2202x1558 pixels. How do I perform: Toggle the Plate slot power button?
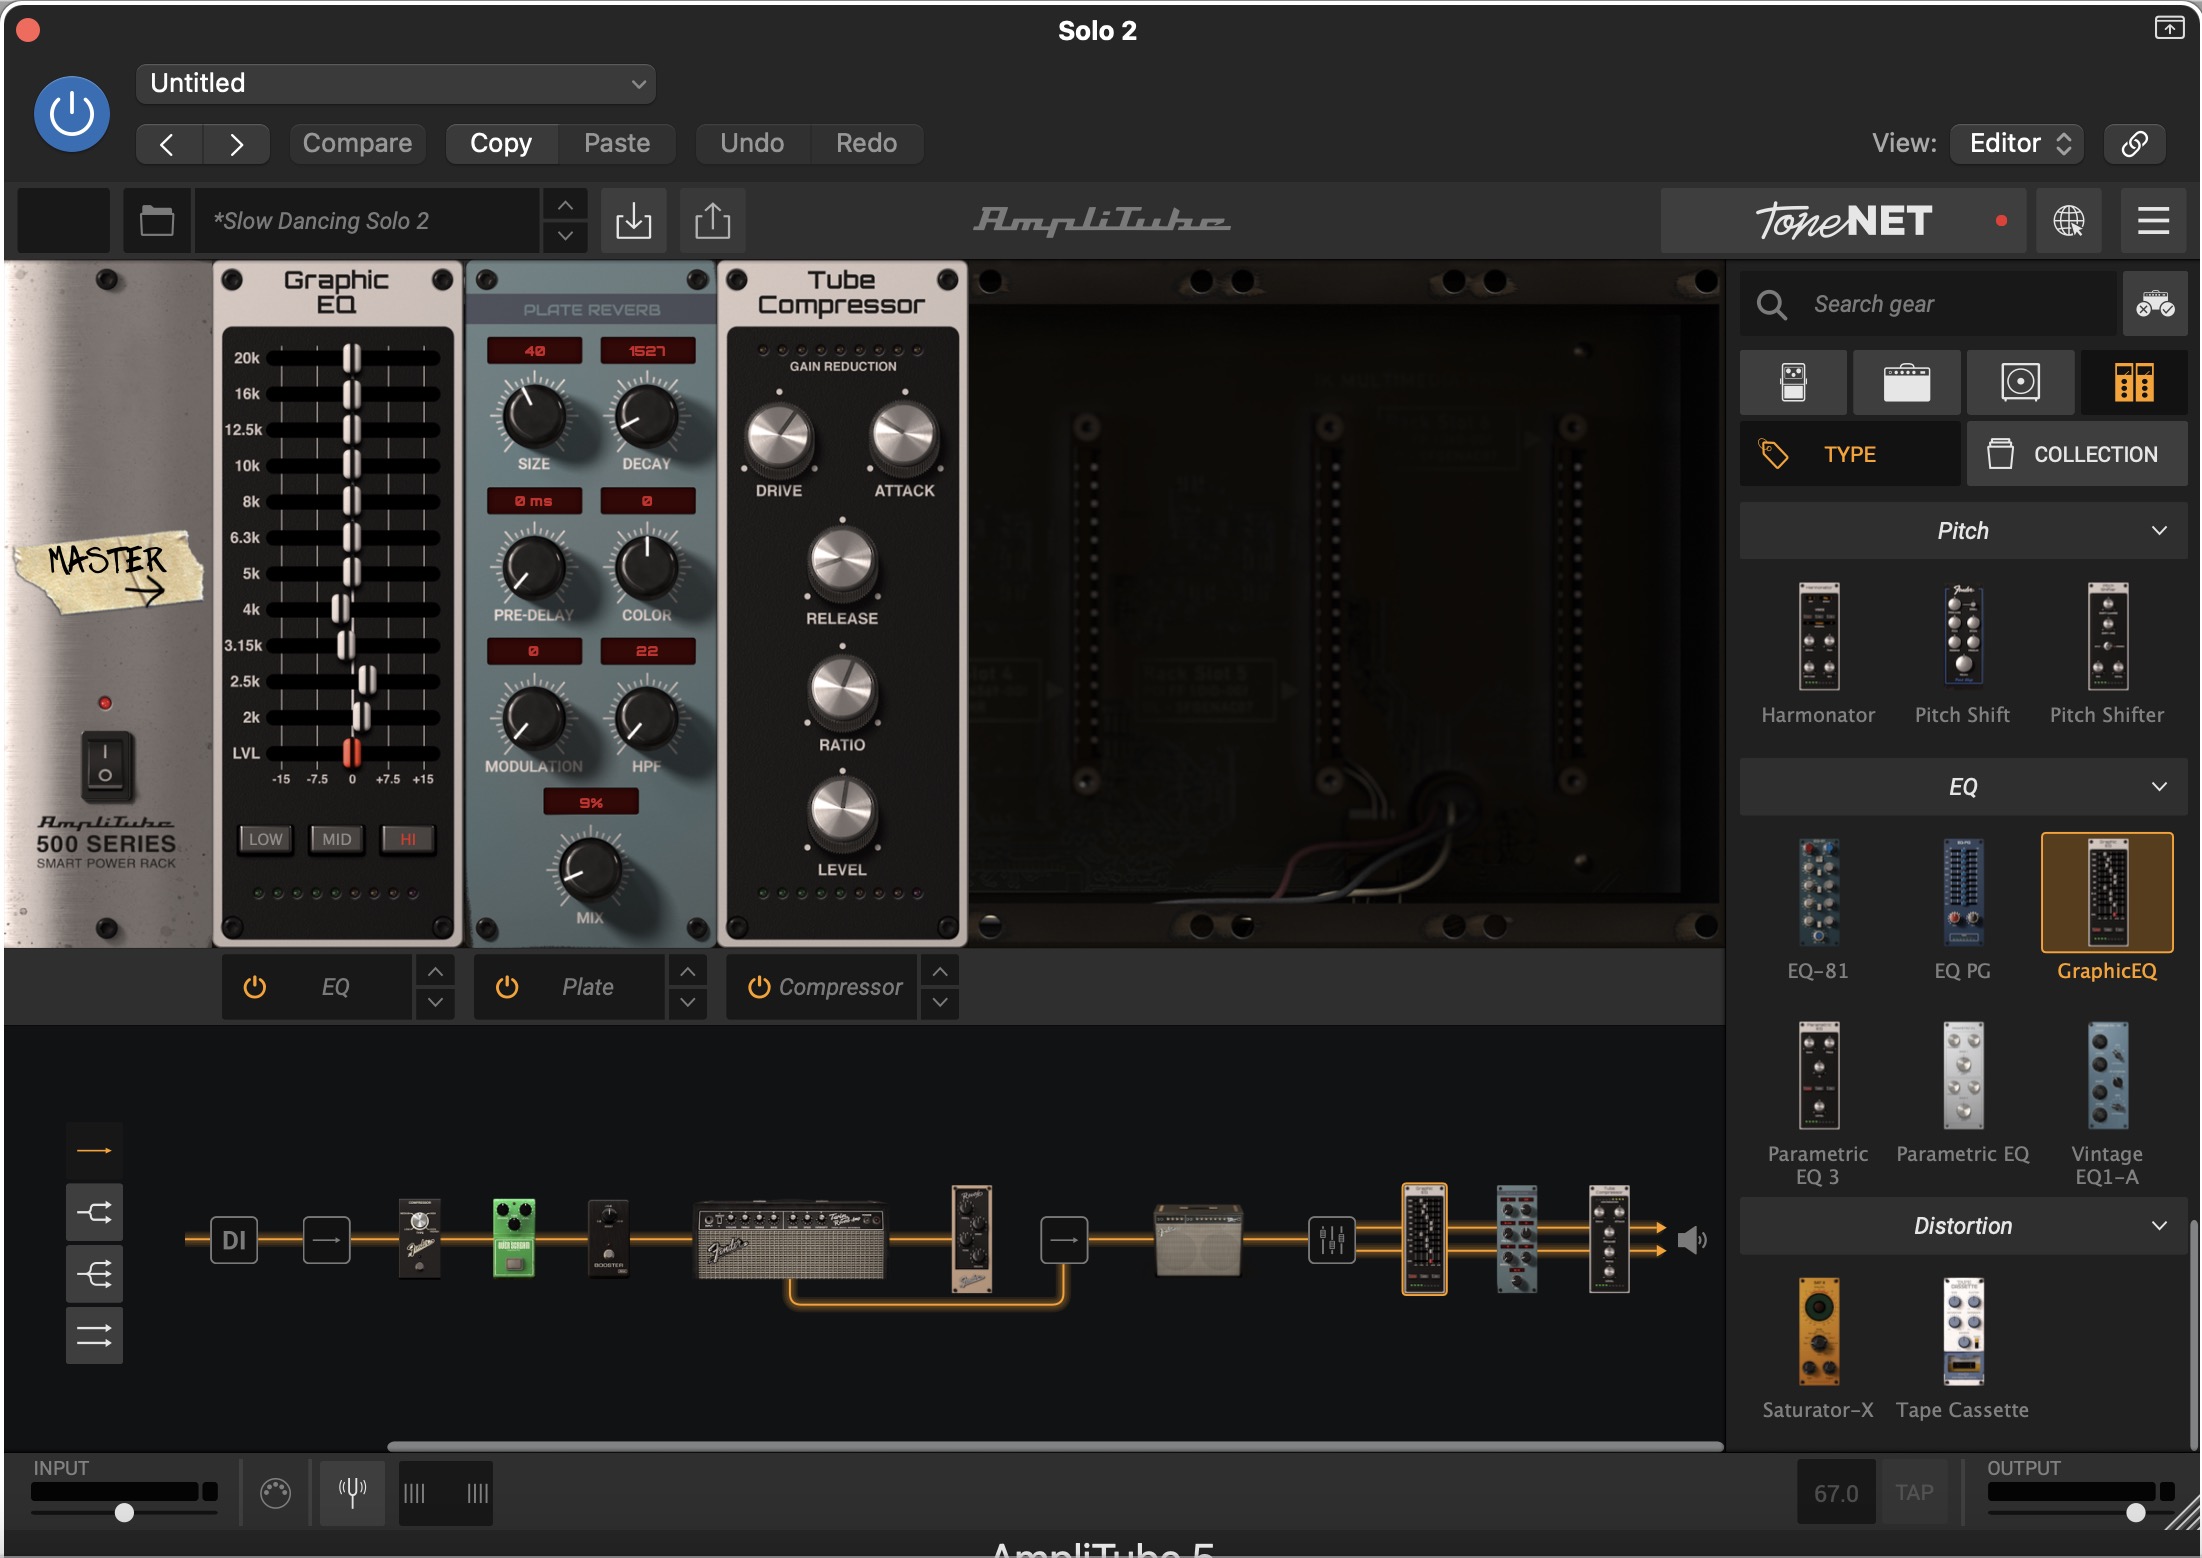coord(507,987)
